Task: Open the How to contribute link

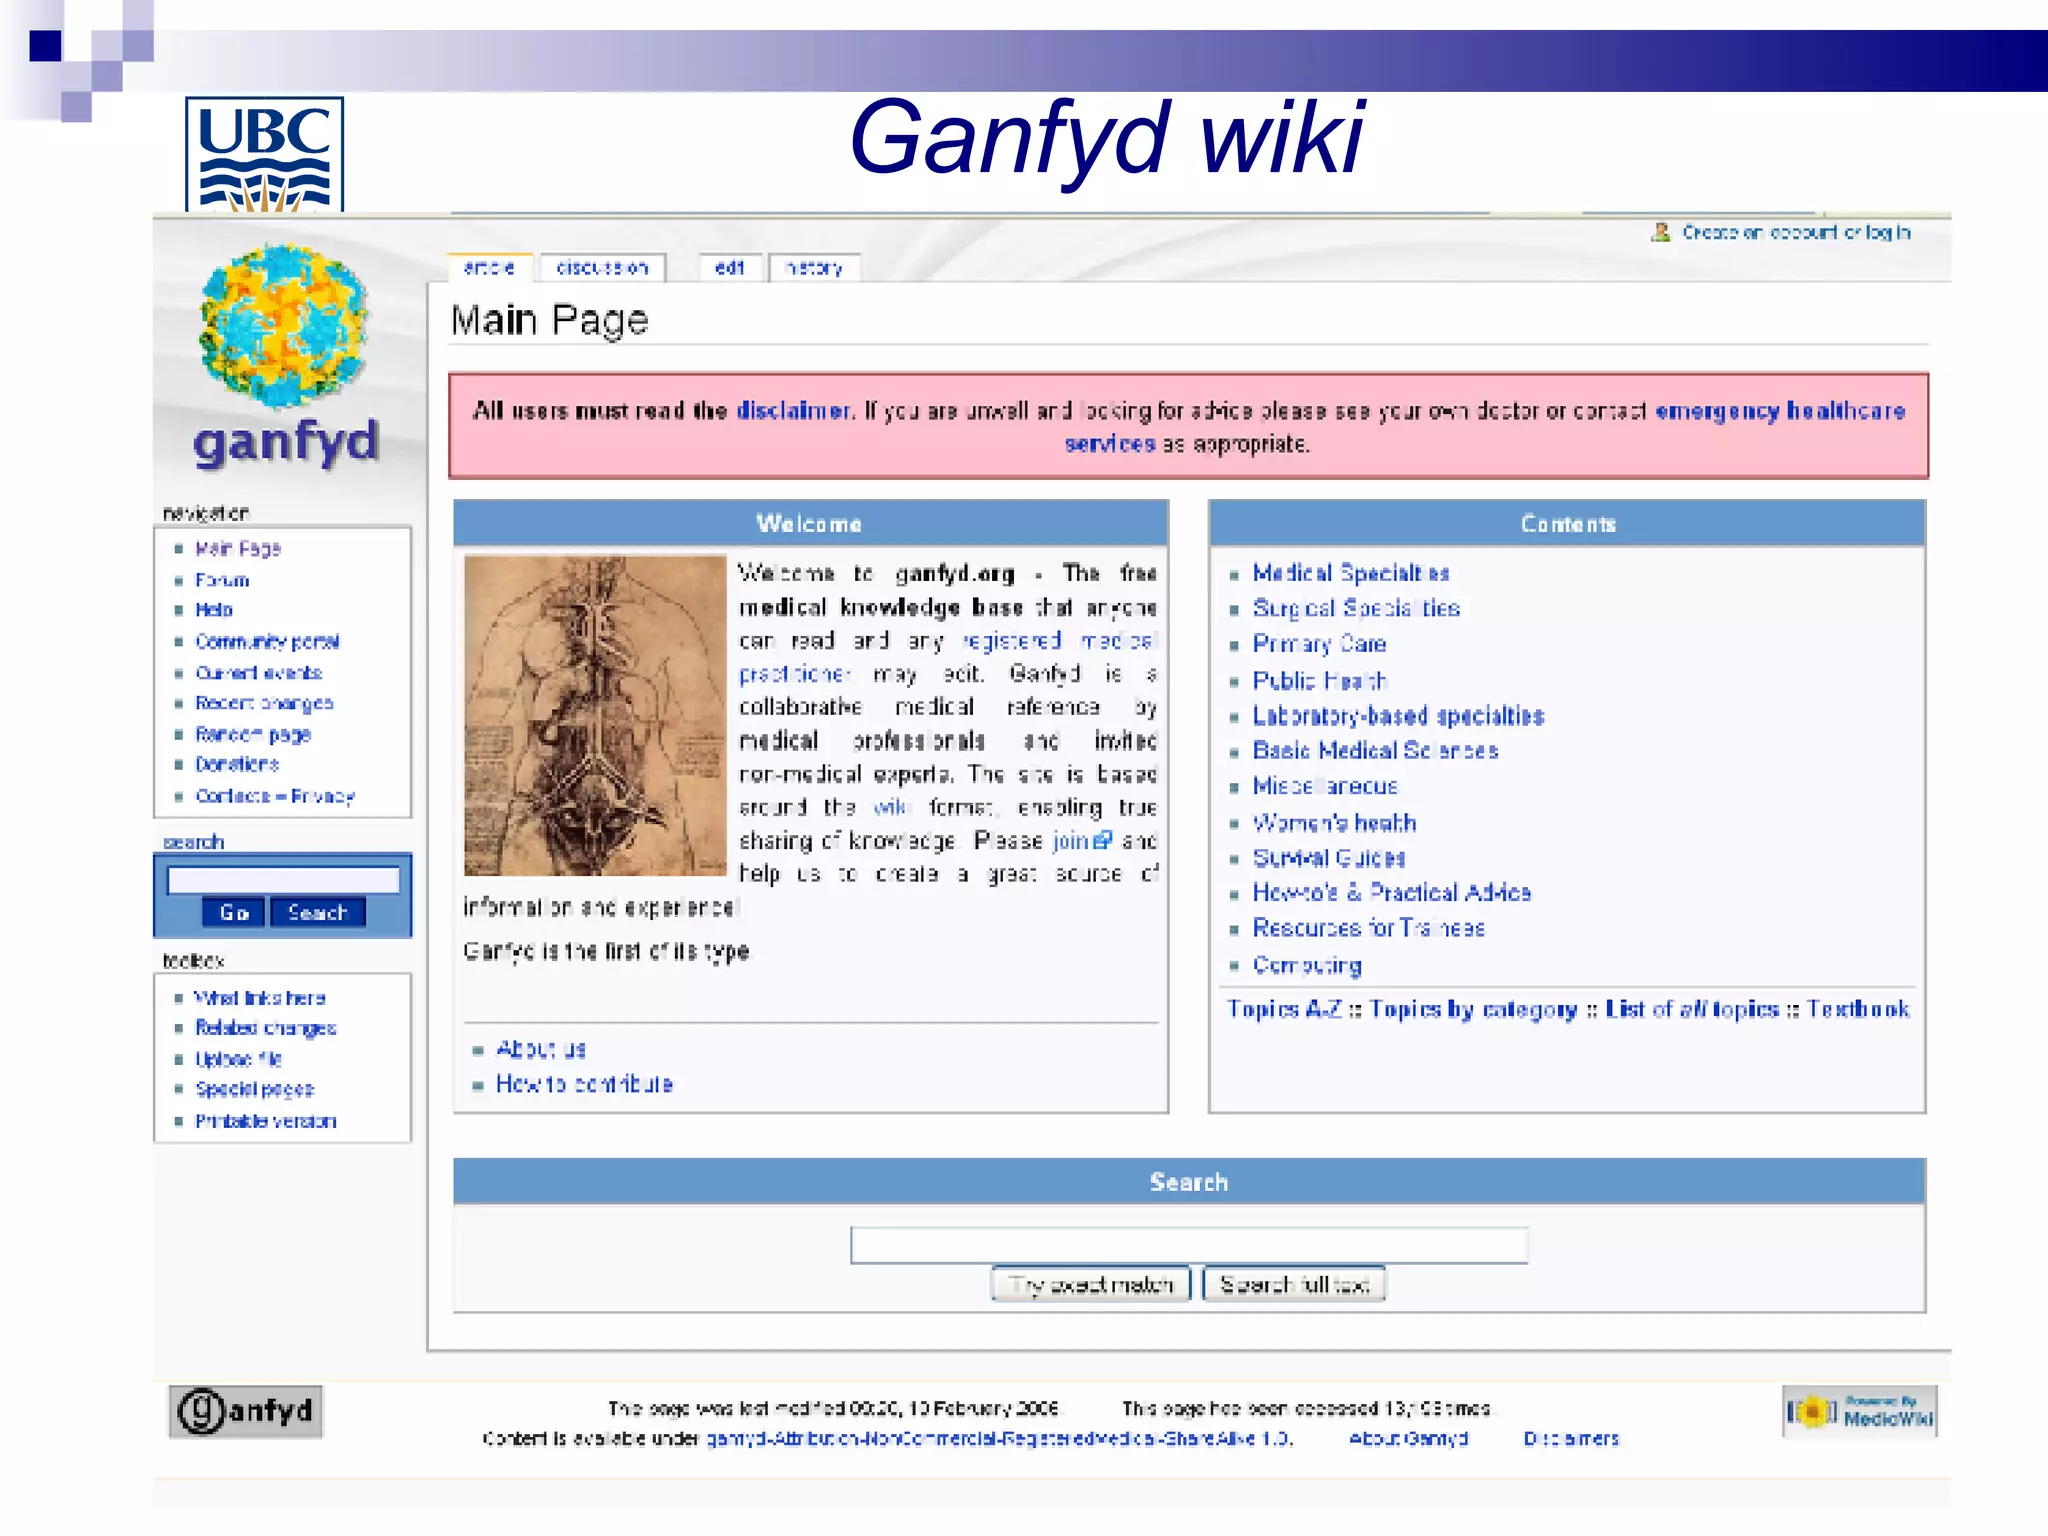Action: click(x=584, y=1084)
